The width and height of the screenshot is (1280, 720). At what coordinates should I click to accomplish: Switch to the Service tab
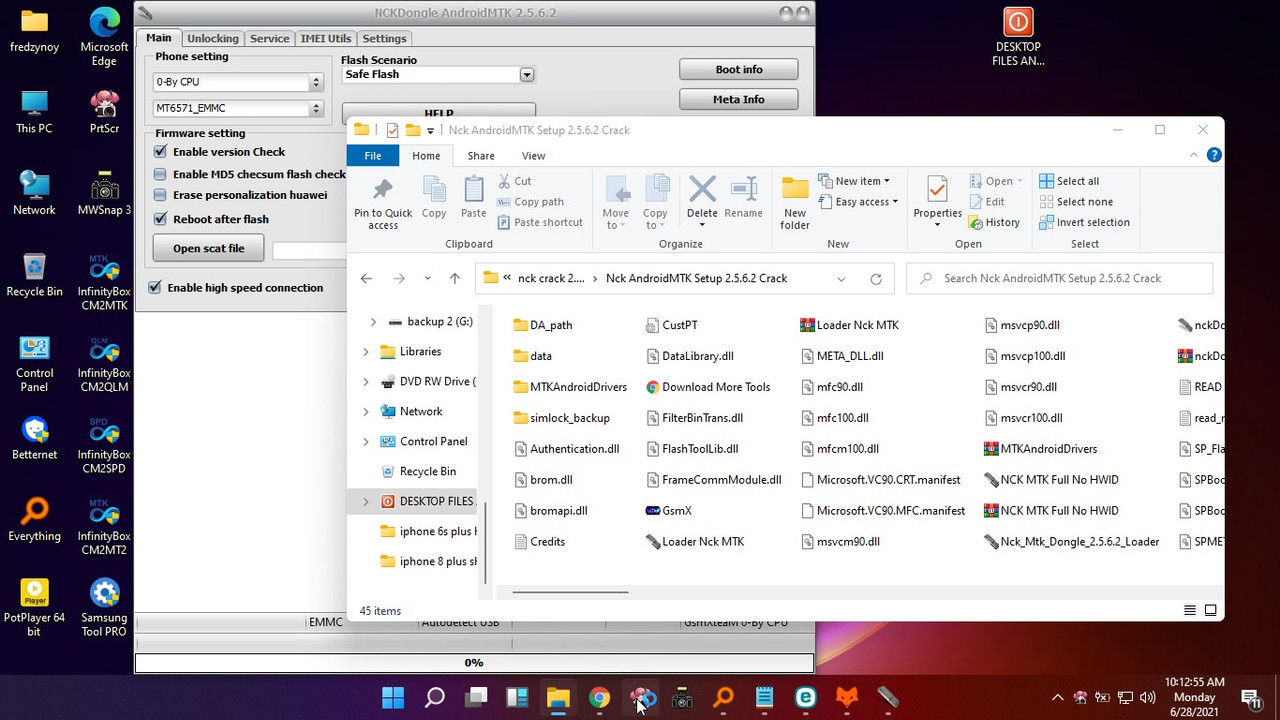click(x=269, y=38)
